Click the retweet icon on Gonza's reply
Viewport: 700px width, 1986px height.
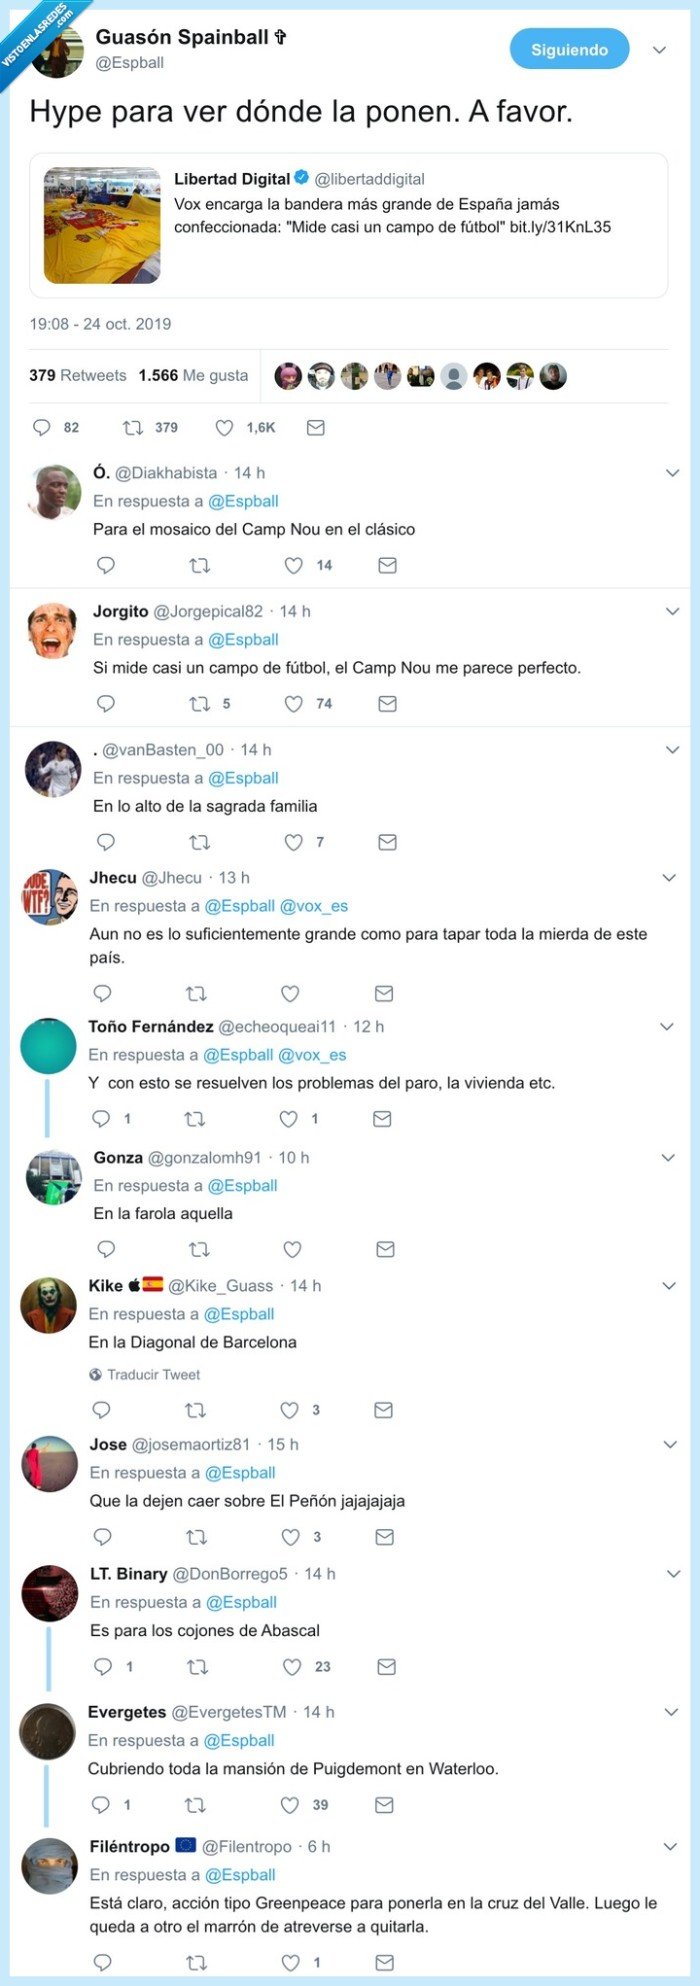[199, 1248]
